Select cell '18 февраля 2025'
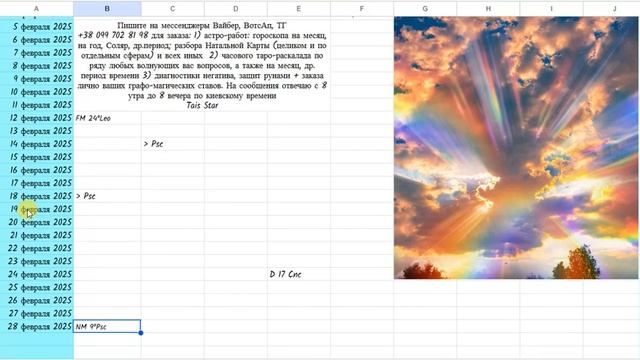The image size is (640, 360). click(x=37, y=196)
